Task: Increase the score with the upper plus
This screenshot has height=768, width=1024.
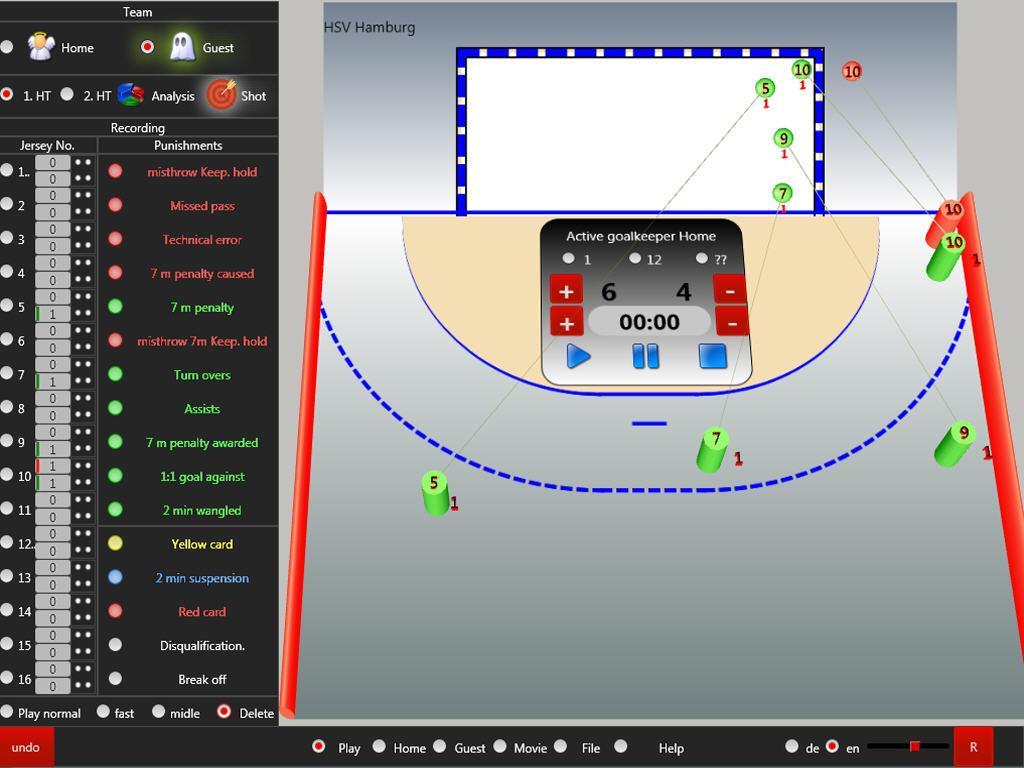Action: pyautogui.click(x=566, y=291)
